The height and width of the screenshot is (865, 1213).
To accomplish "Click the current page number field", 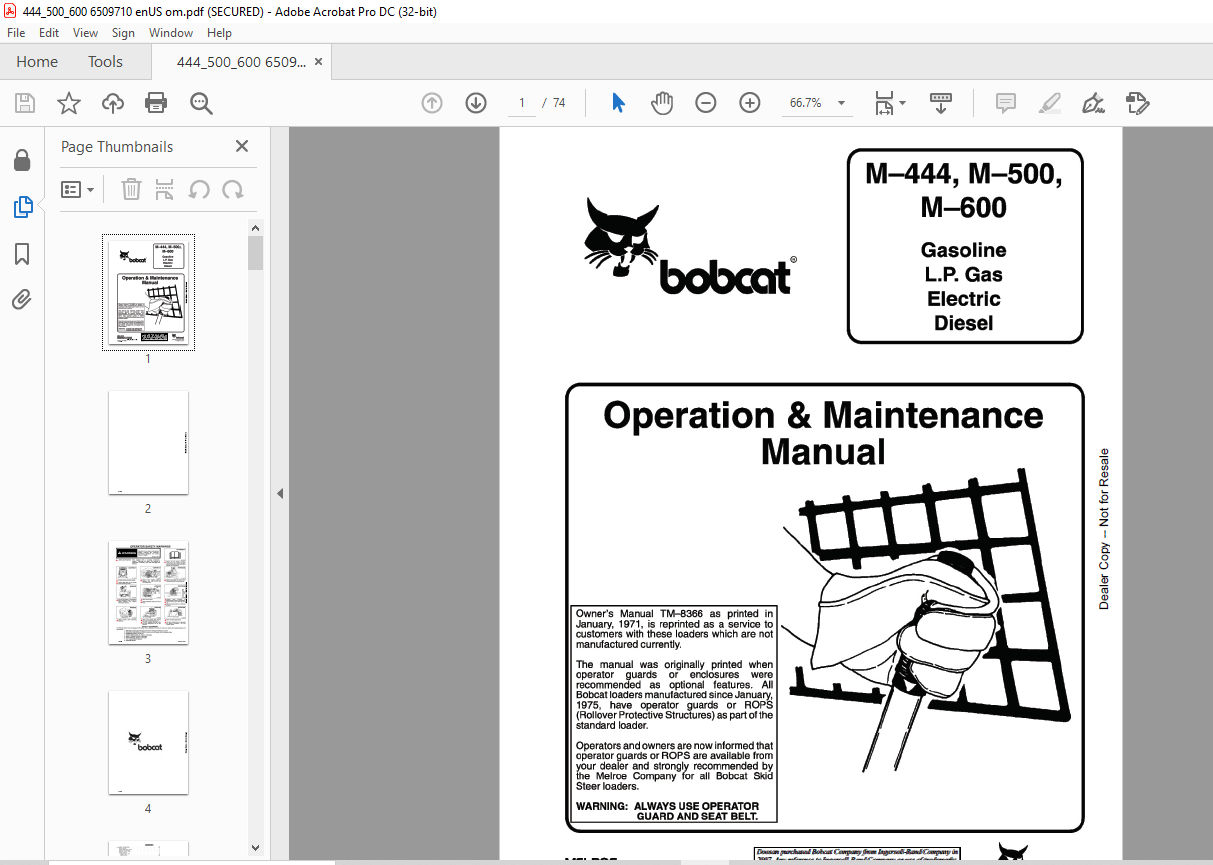I will (522, 103).
